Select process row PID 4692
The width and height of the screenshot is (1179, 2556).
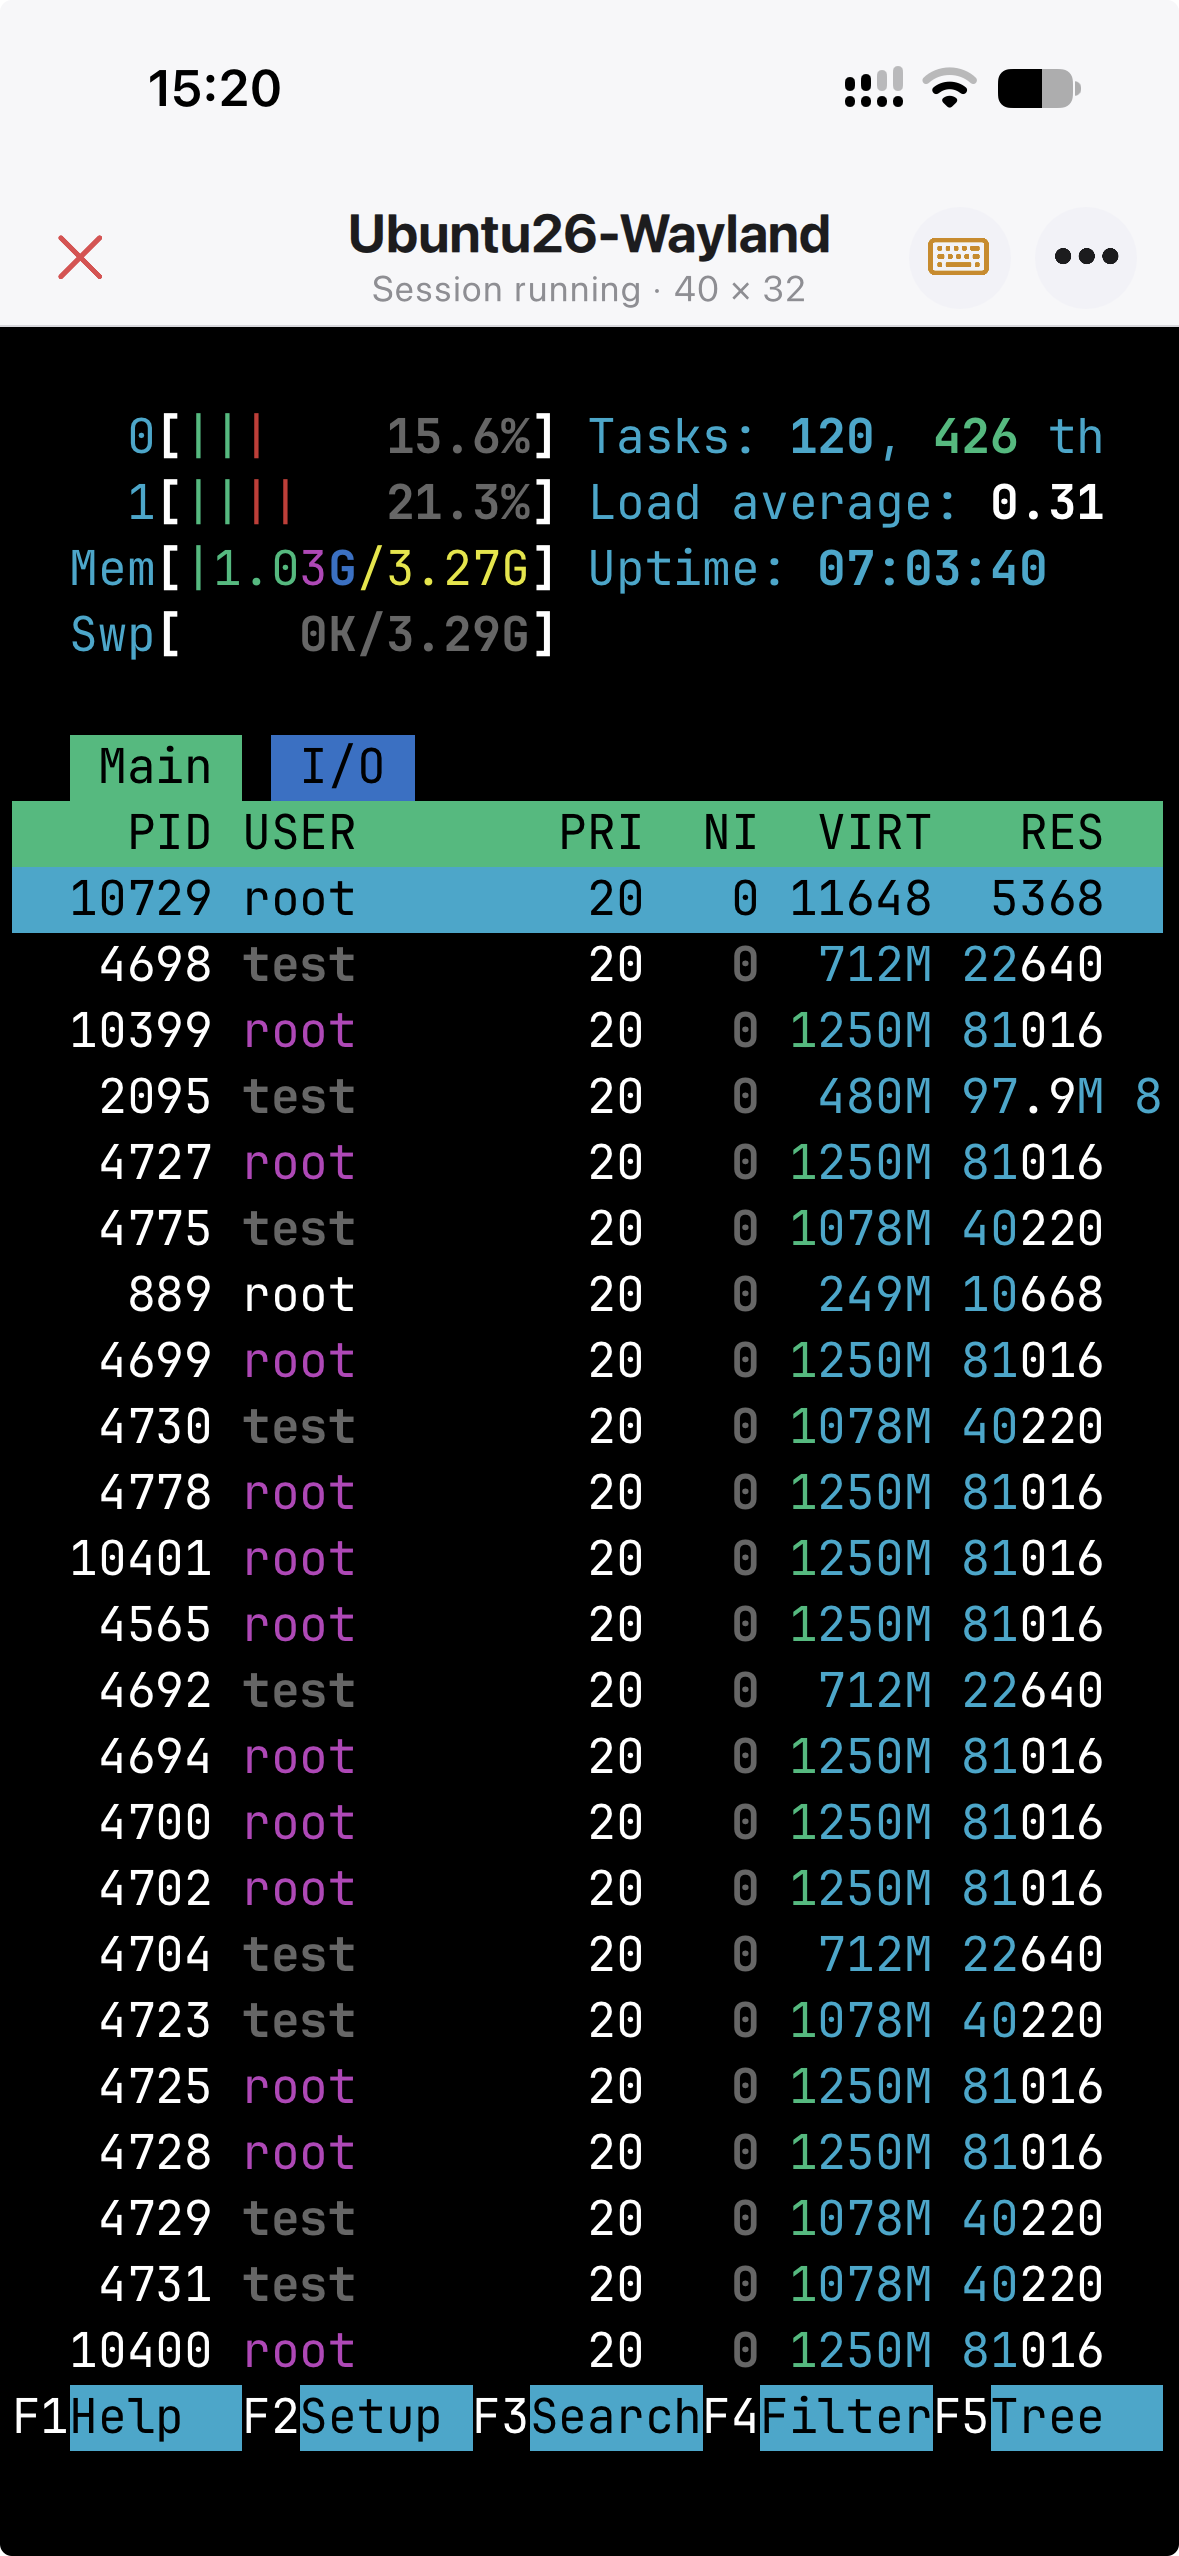[x=587, y=1691]
